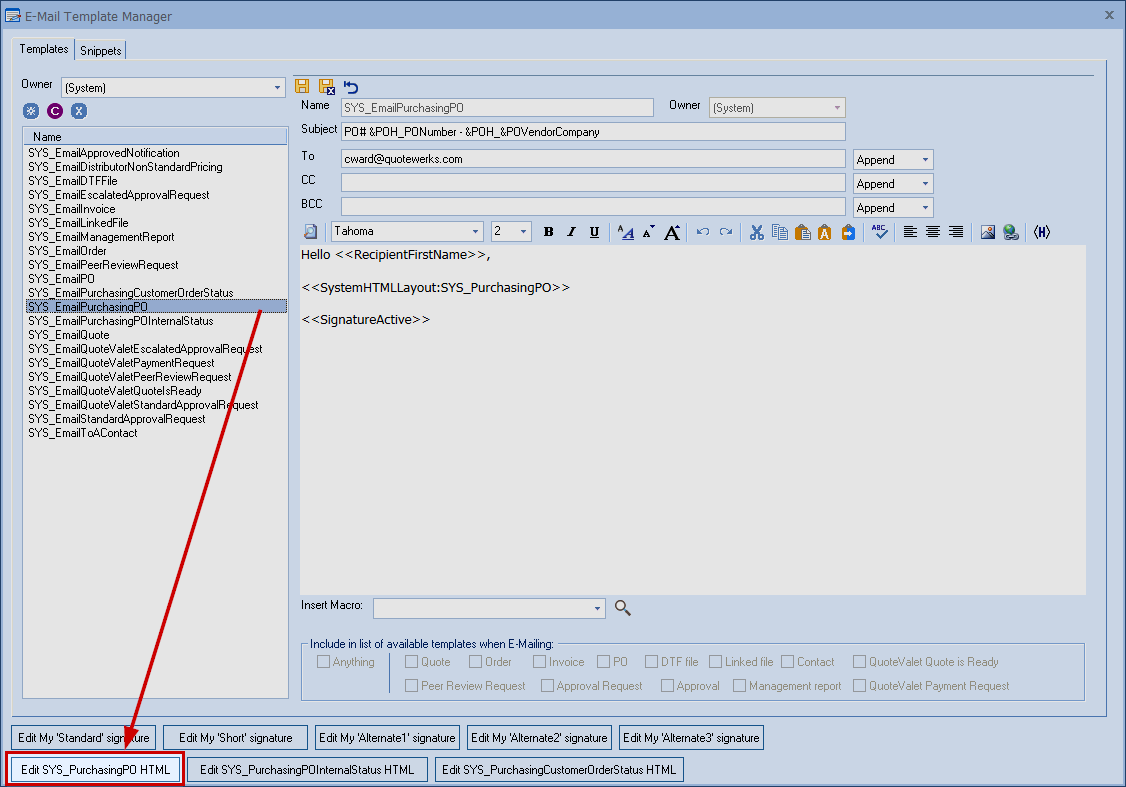Run the ABC spell check
This screenshot has width=1126, height=787.
879,232
